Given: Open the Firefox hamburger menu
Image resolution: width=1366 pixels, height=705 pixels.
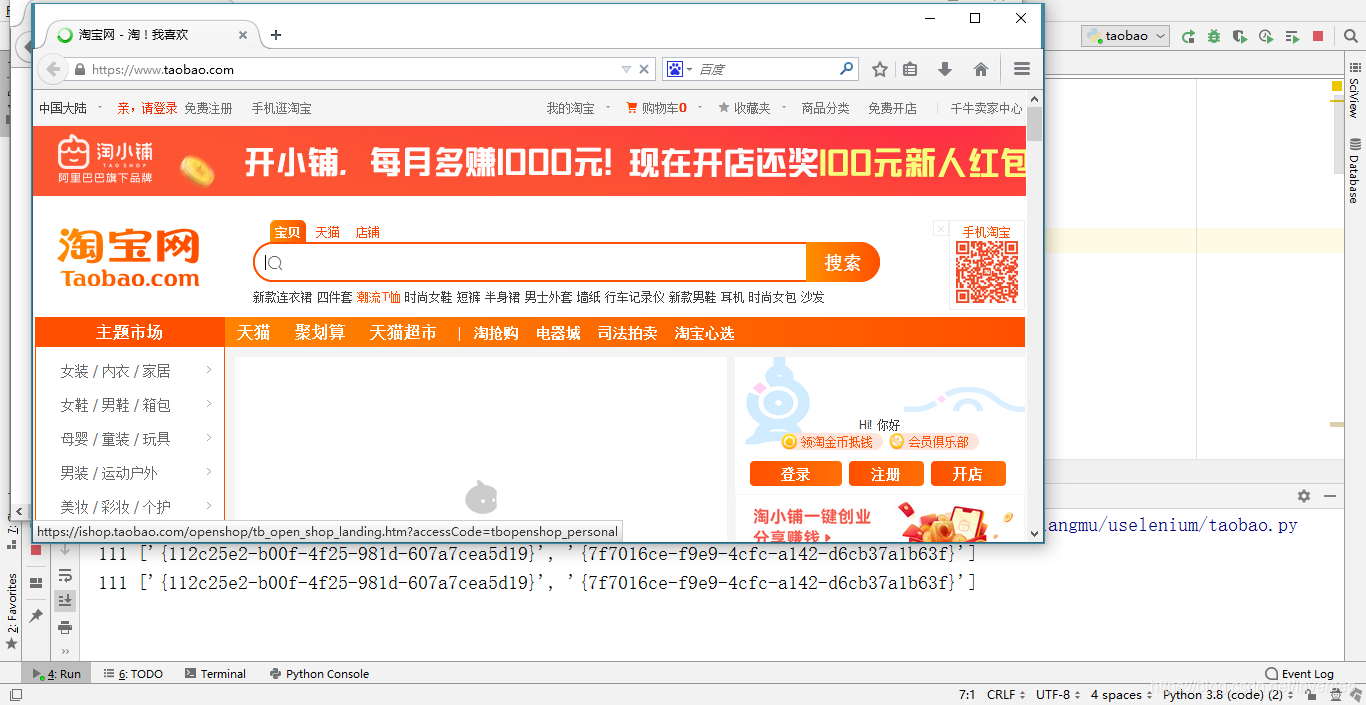Looking at the screenshot, I should (1021, 69).
